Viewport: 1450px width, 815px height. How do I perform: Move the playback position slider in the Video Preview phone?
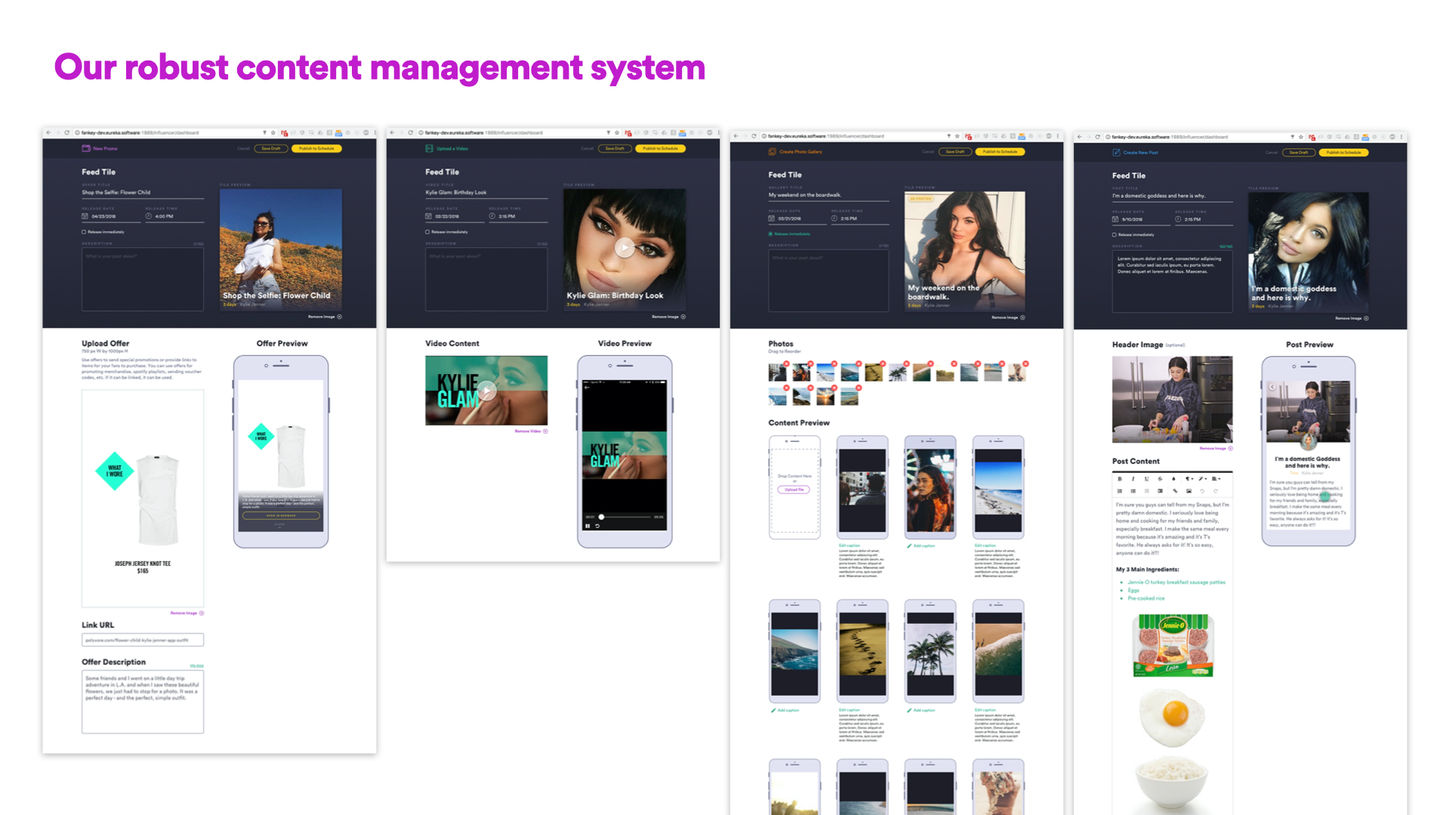point(601,516)
